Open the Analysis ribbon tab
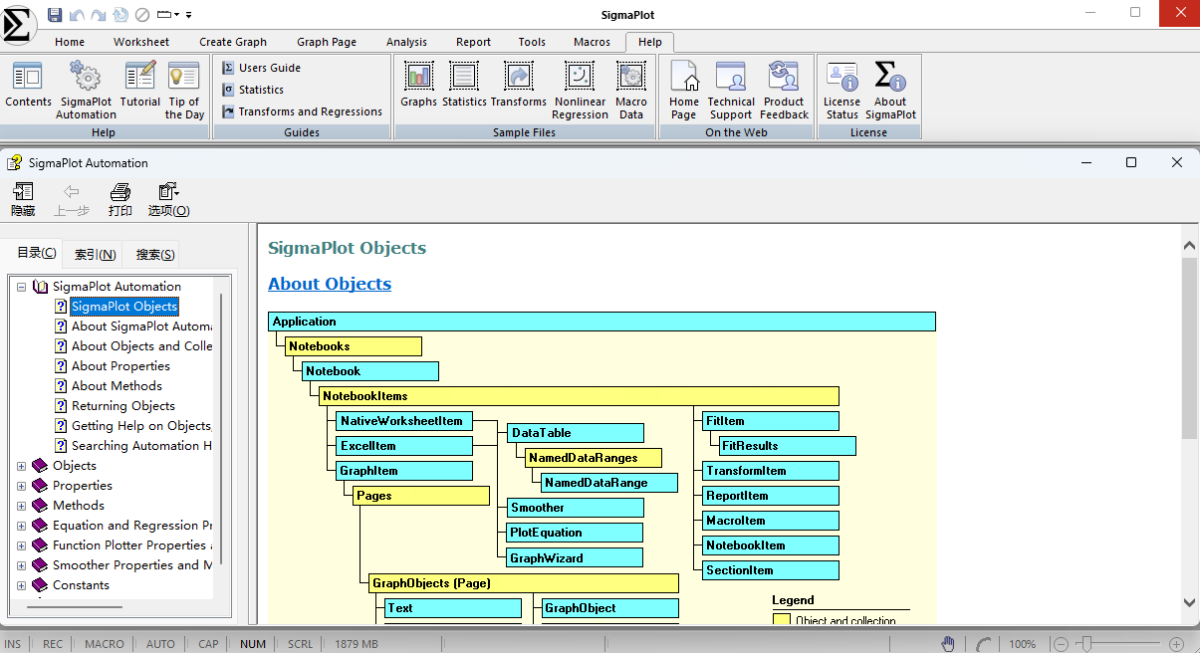Screen dimensions: 1200x653 (x=406, y=42)
